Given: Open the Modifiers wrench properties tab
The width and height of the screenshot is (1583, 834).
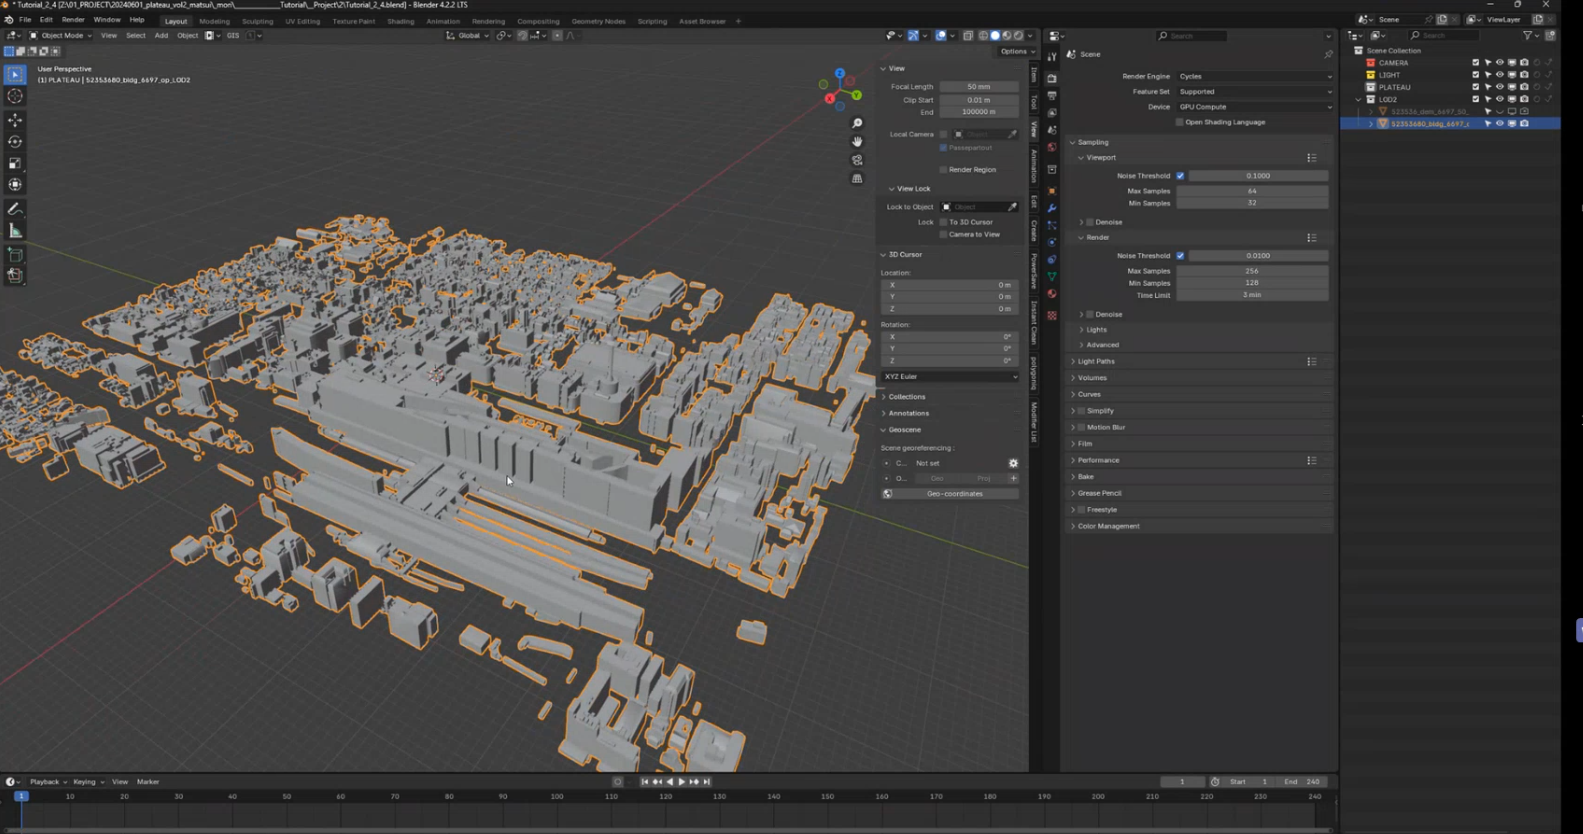Looking at the screenshot, I should (1052, 208).
